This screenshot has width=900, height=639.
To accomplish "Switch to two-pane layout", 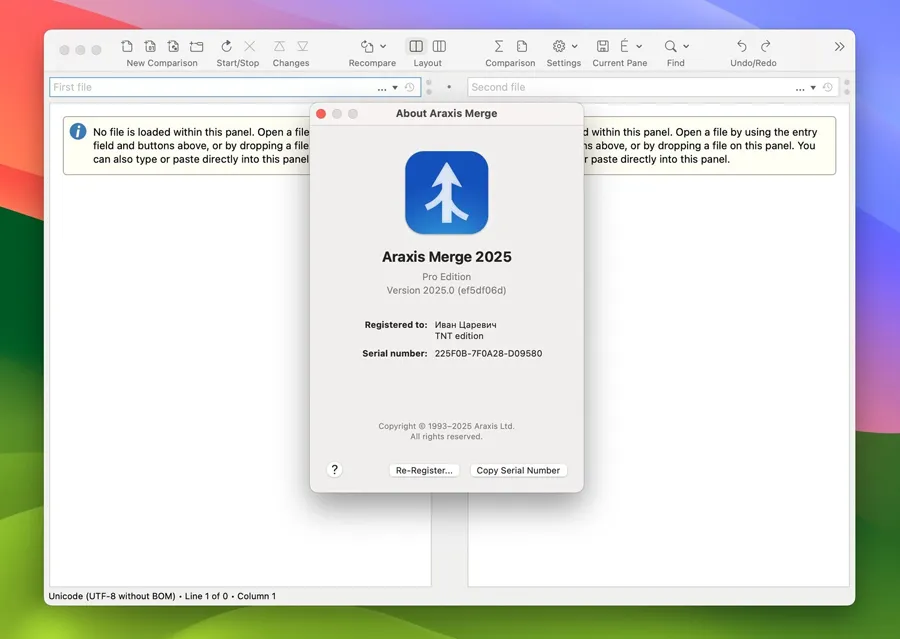I will [x=416, y=47].
